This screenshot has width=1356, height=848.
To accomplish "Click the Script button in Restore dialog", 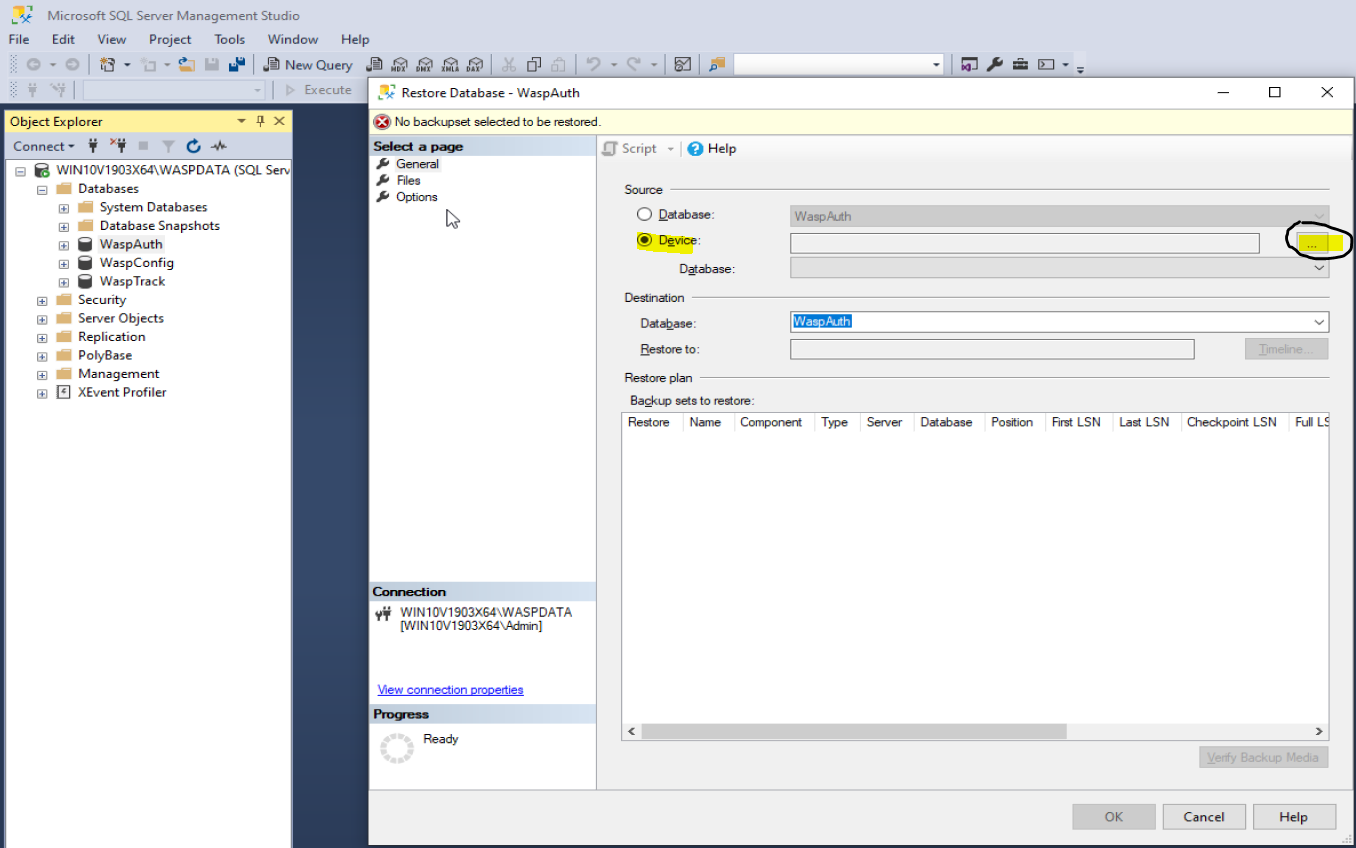I will [x=630, y=149].
